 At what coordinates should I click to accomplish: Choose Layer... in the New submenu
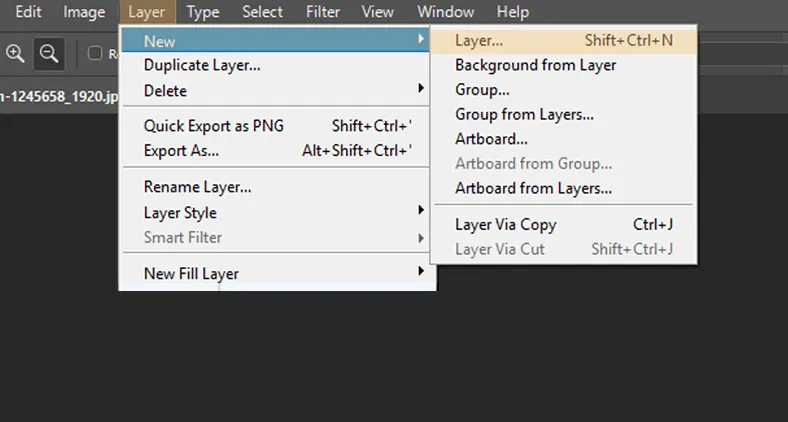pos(564,41)
